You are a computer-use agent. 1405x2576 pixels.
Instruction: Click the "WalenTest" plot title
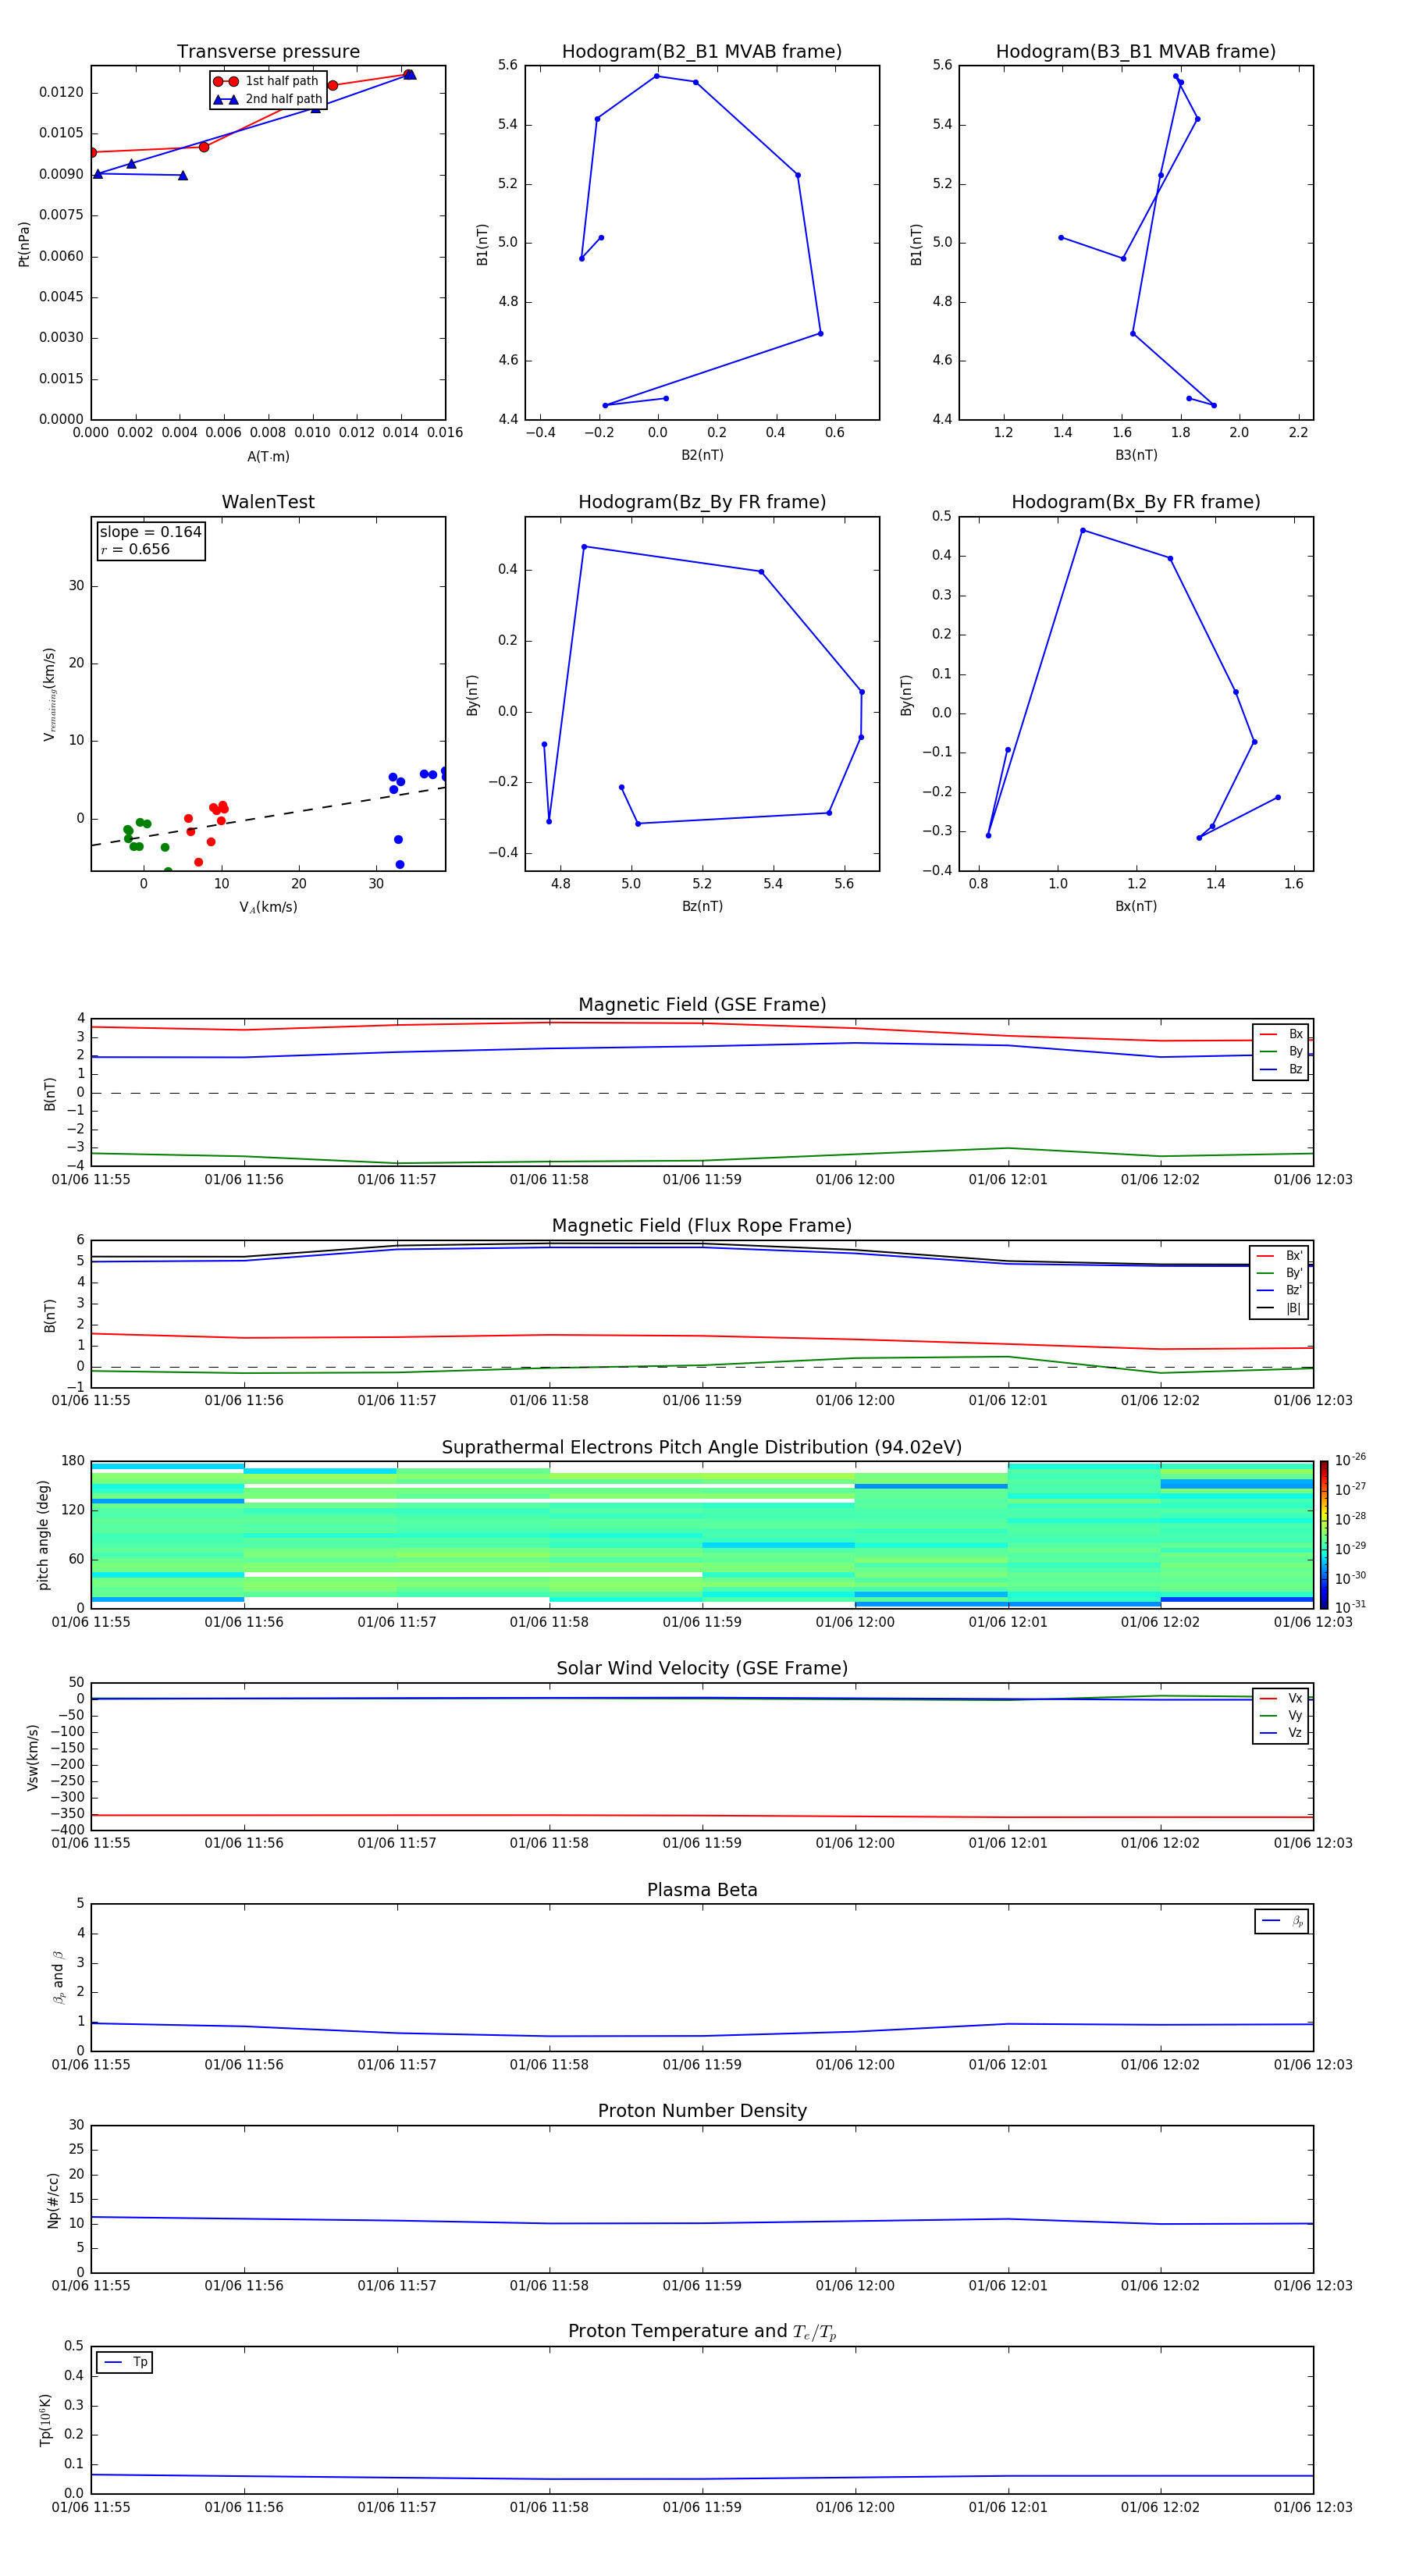click(x=268, y=502)
